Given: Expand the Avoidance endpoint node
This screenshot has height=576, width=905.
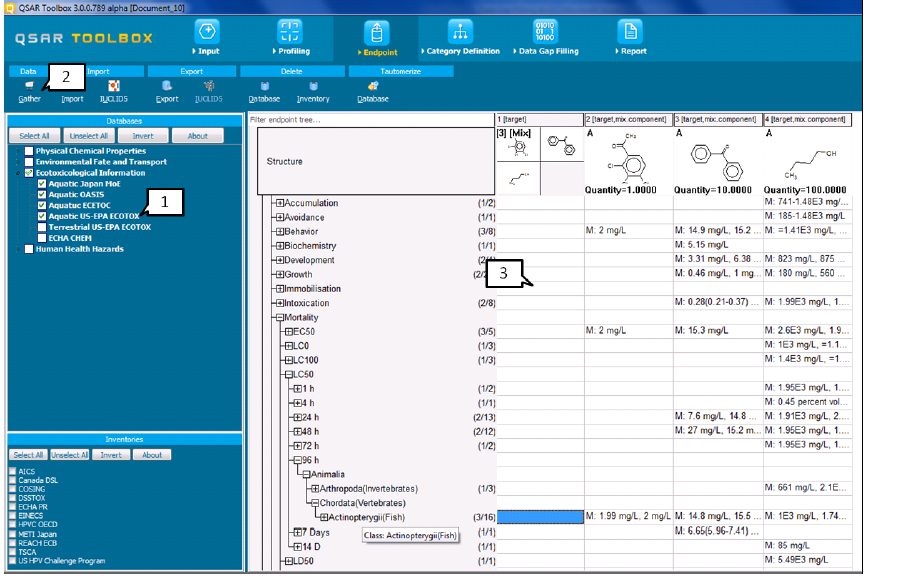Looking at the screenshot, I should pyautogui.click(x=280, y=218).
